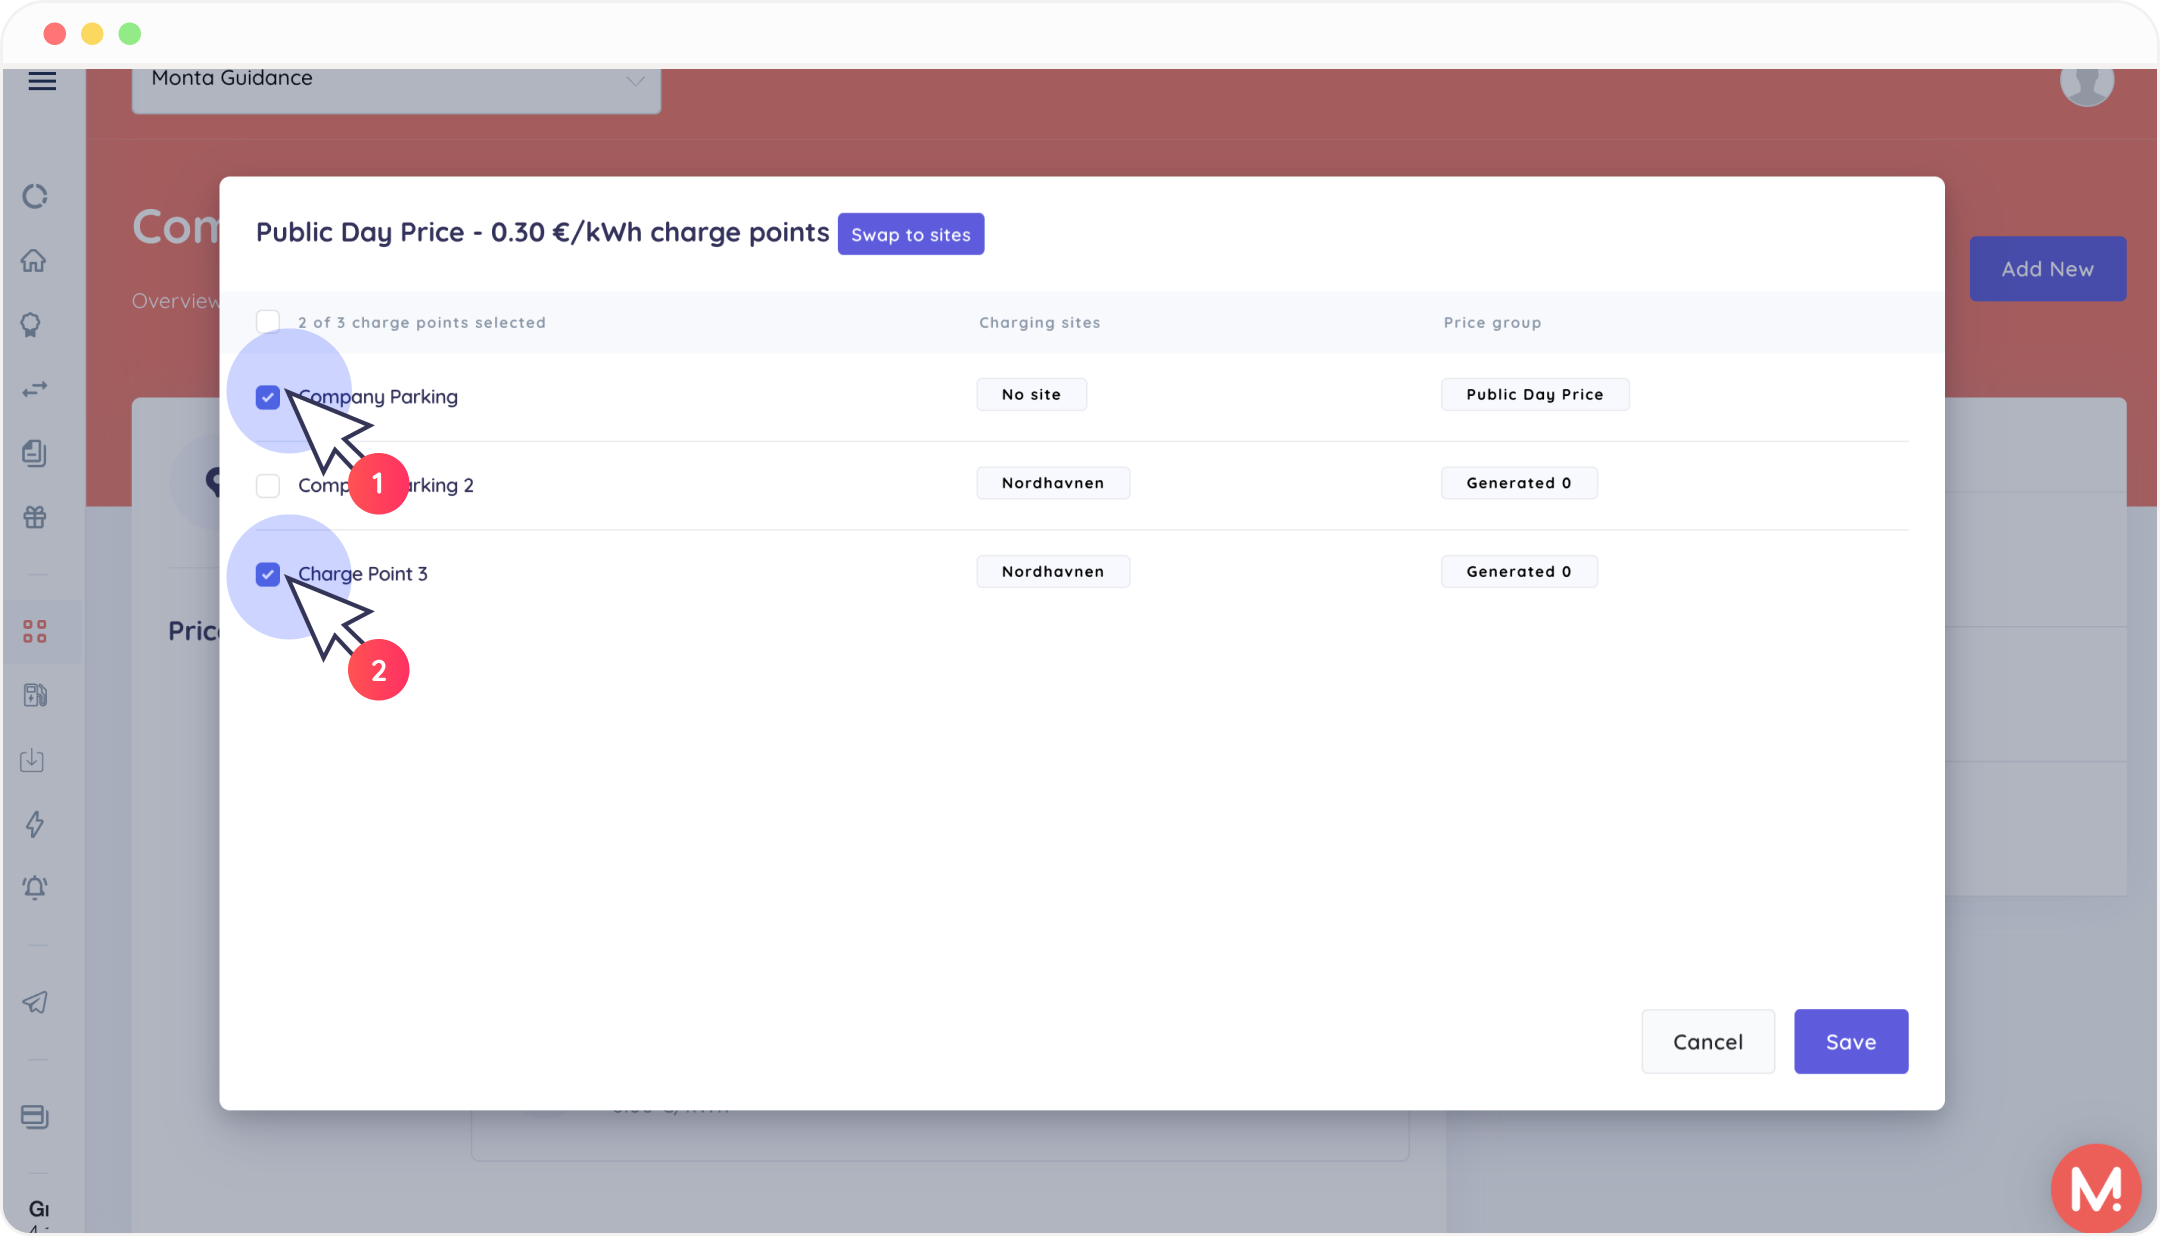The width and height of the screenshot is (2160, 1237).
Task: Check the Company Parking 2 checkbox
Action: point(268,486)
